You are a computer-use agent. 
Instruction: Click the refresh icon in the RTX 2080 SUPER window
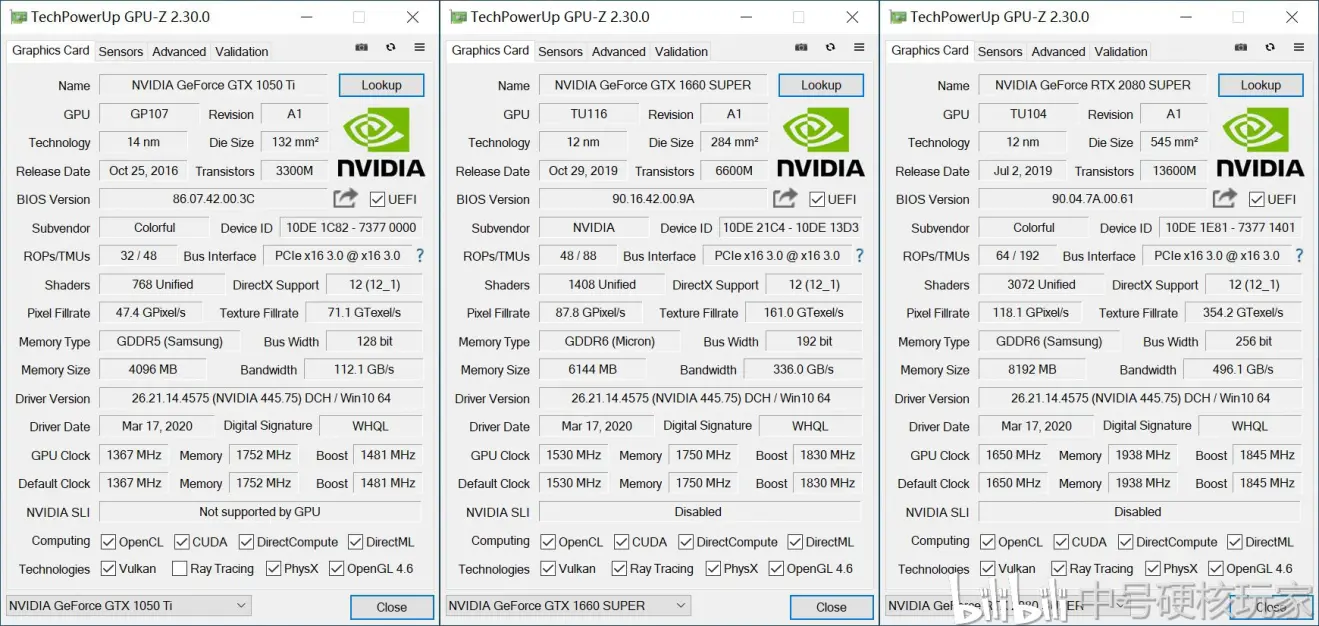click(x=1269, y=47)
